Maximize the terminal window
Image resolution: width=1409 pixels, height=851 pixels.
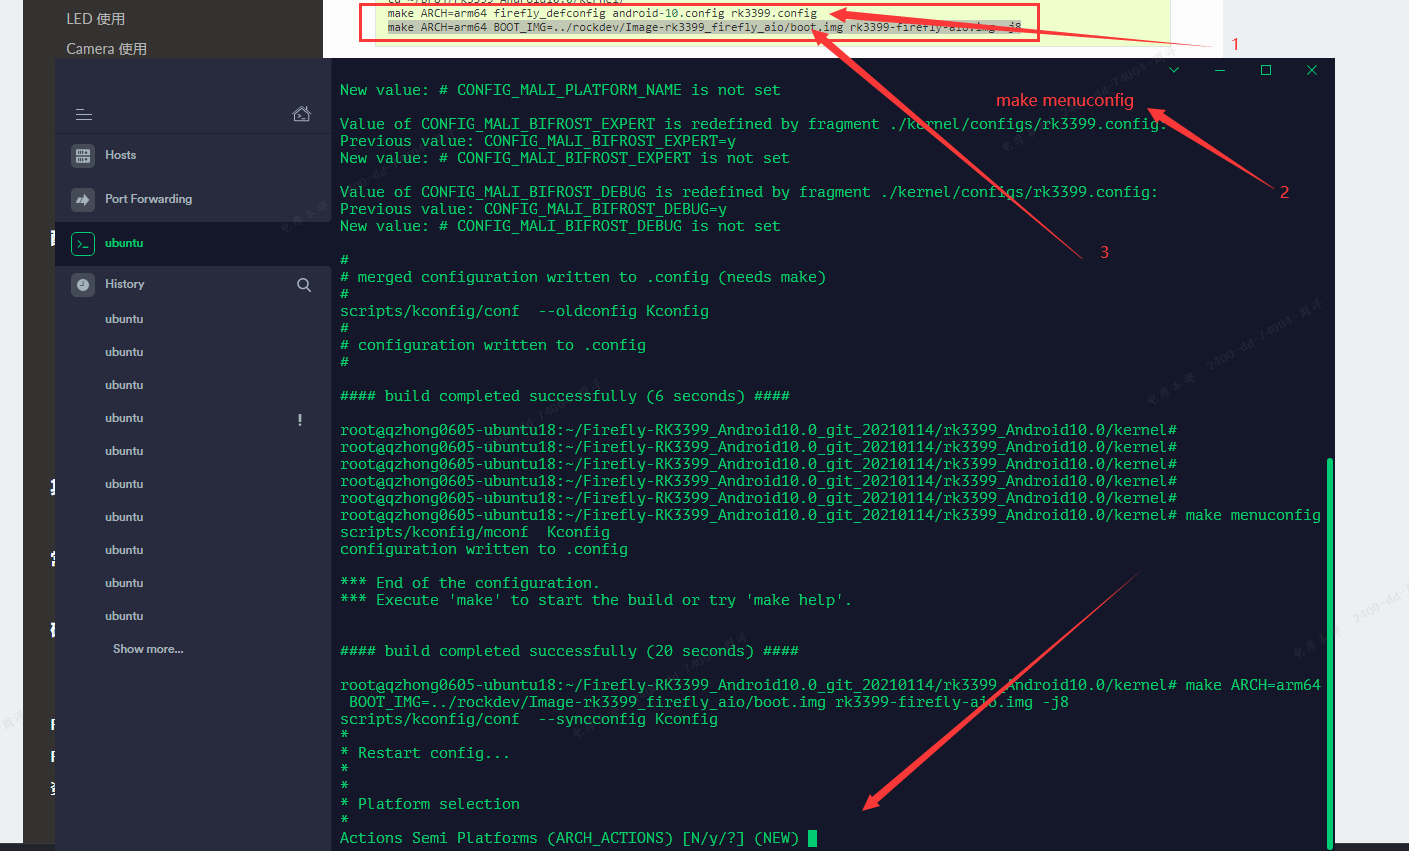point(1266,70)
